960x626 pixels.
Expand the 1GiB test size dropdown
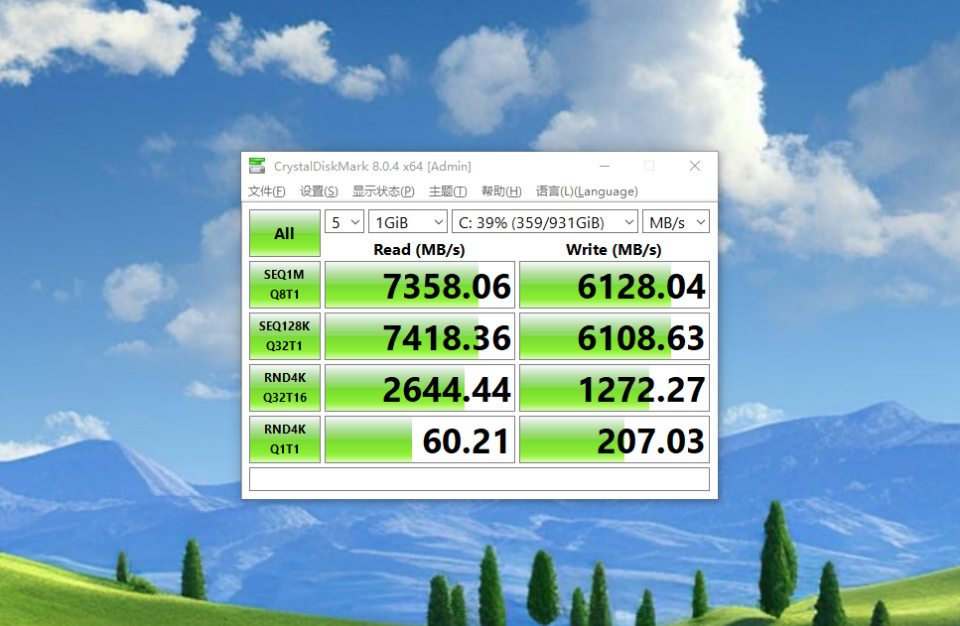click(x=408, y=222)
